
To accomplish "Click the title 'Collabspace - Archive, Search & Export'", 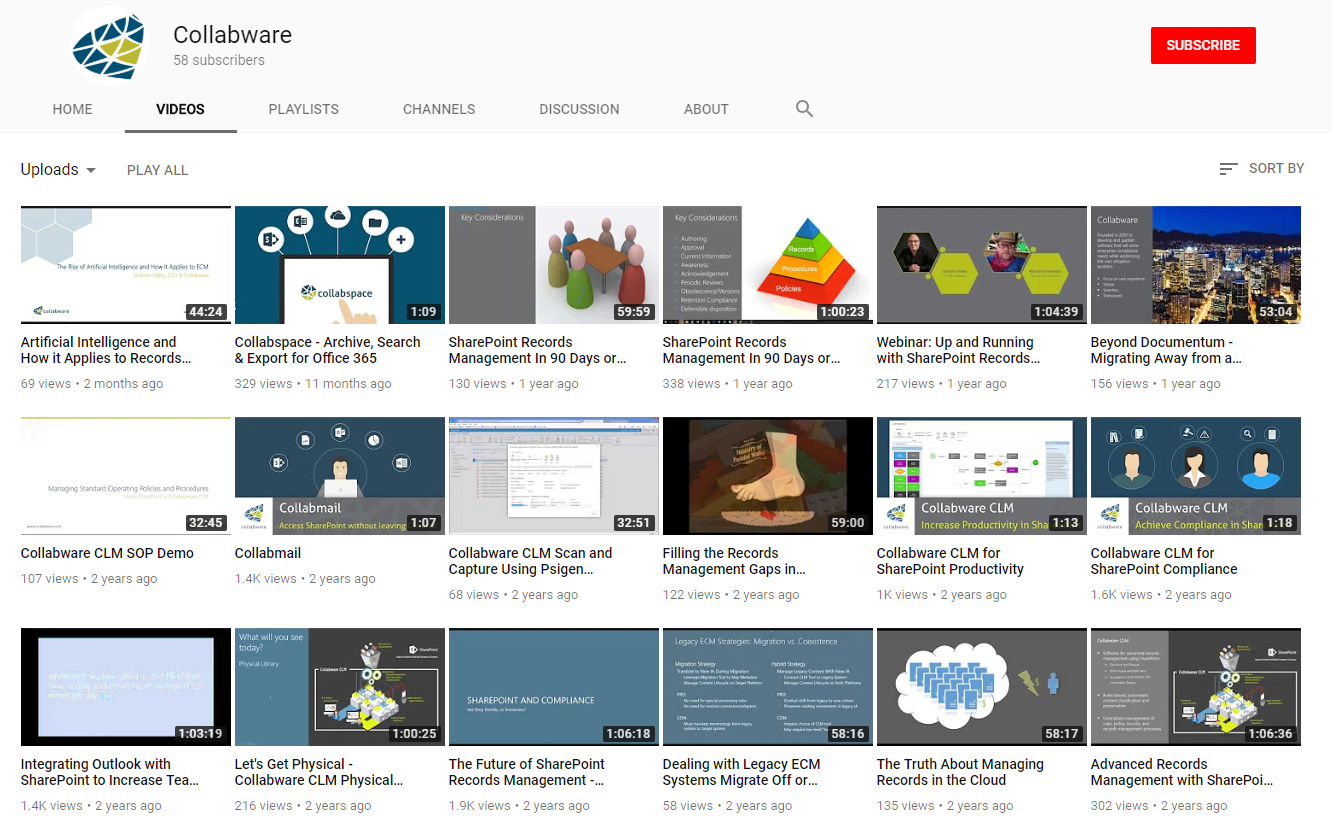I will pyautogui.click(x=328, y=350).
